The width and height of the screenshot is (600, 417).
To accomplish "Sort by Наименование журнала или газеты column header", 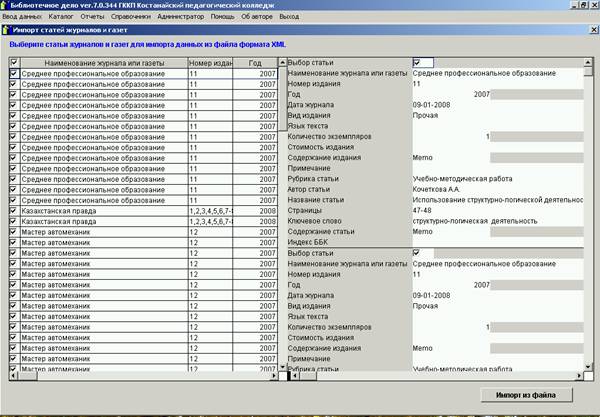I will [x=104, y=63].
